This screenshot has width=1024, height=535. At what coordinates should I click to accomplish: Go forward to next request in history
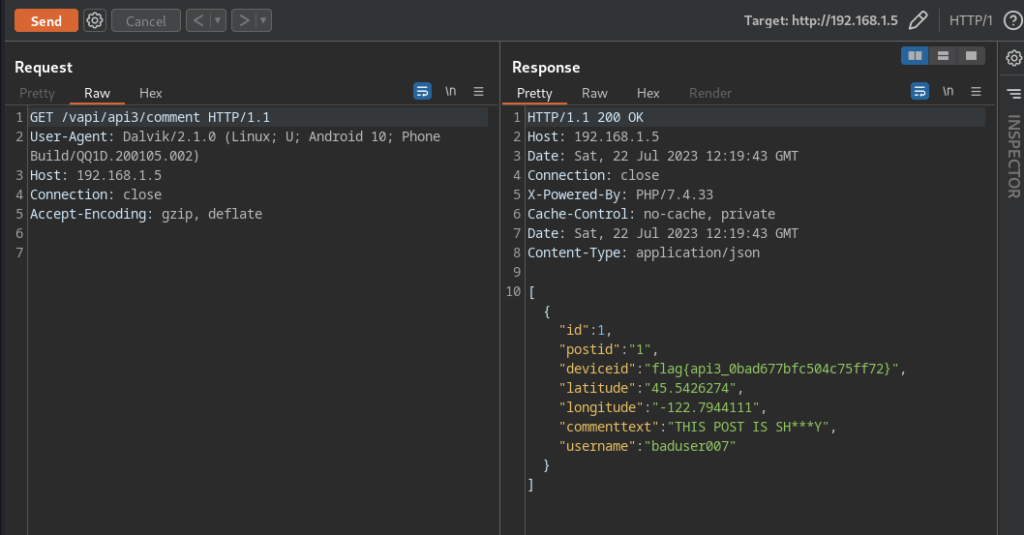[x=244, y=21]
